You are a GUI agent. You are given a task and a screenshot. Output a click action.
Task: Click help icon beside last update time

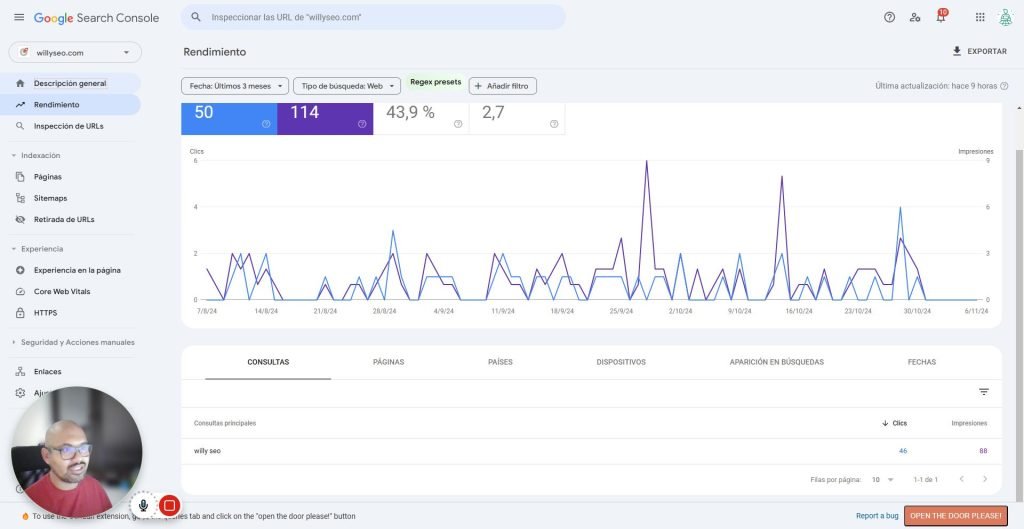1004,86
